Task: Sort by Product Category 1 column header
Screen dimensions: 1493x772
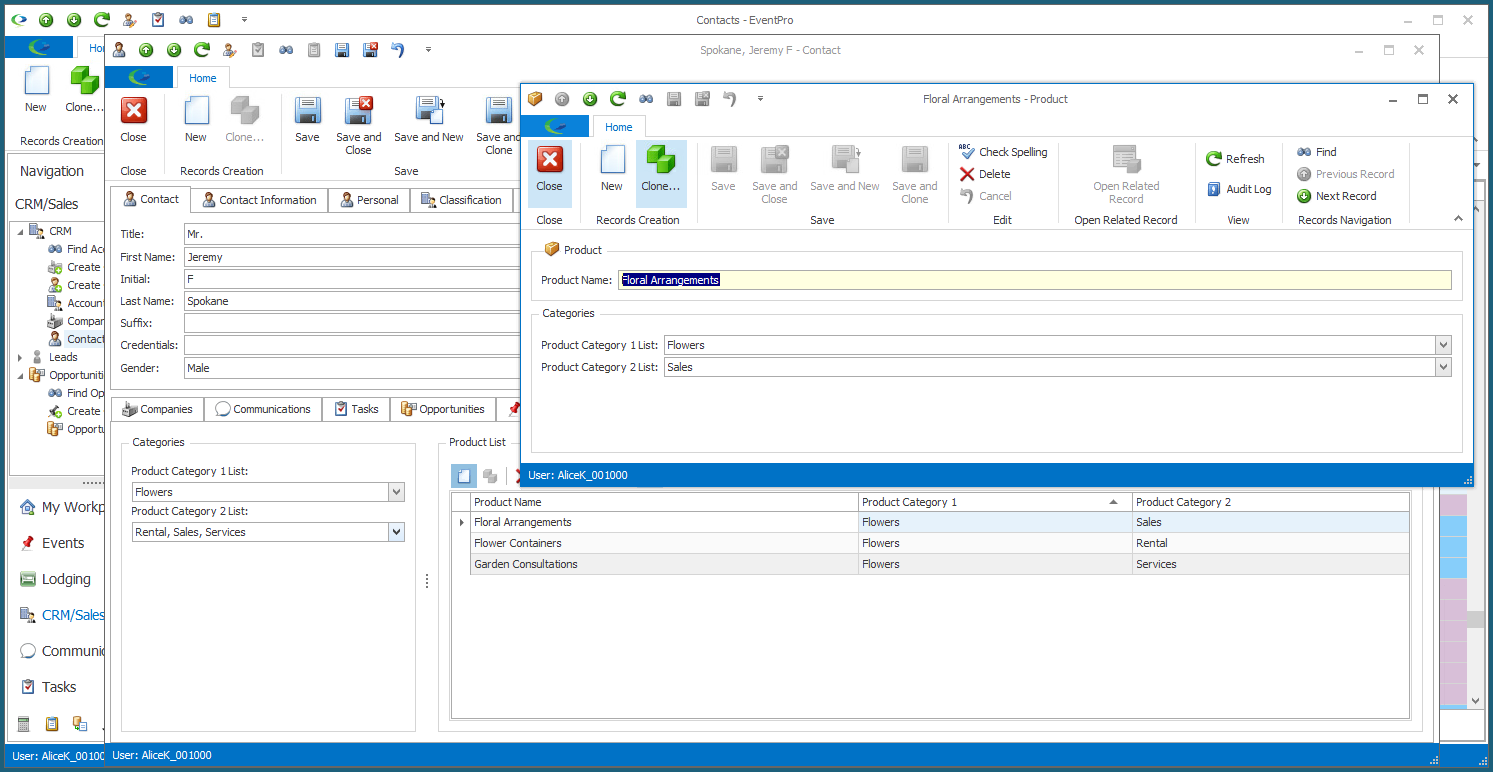Action: point(995,502)
